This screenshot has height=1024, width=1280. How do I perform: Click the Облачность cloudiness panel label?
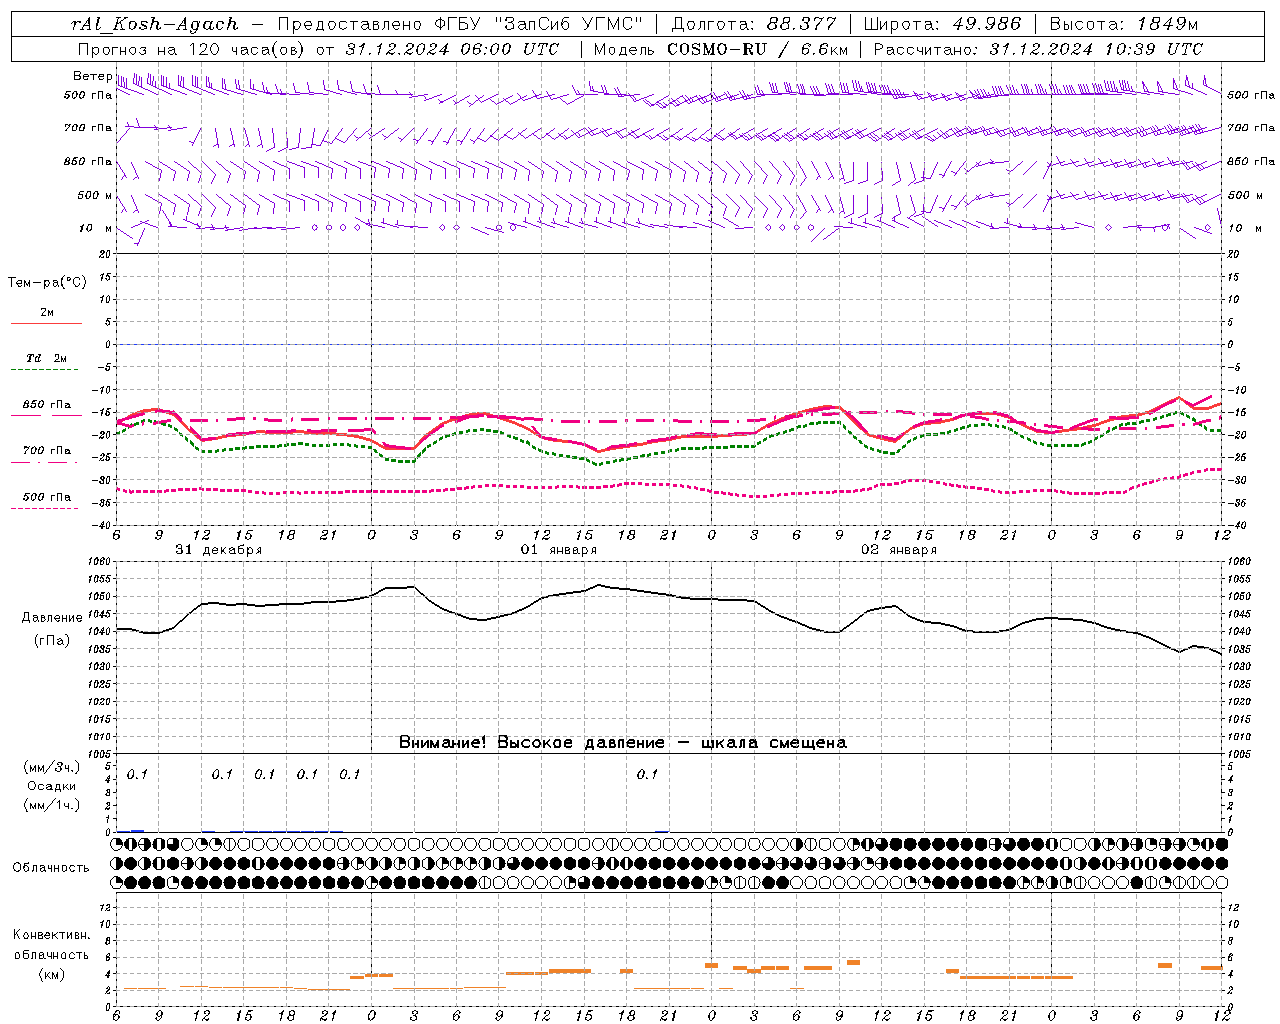pos(51,867)
